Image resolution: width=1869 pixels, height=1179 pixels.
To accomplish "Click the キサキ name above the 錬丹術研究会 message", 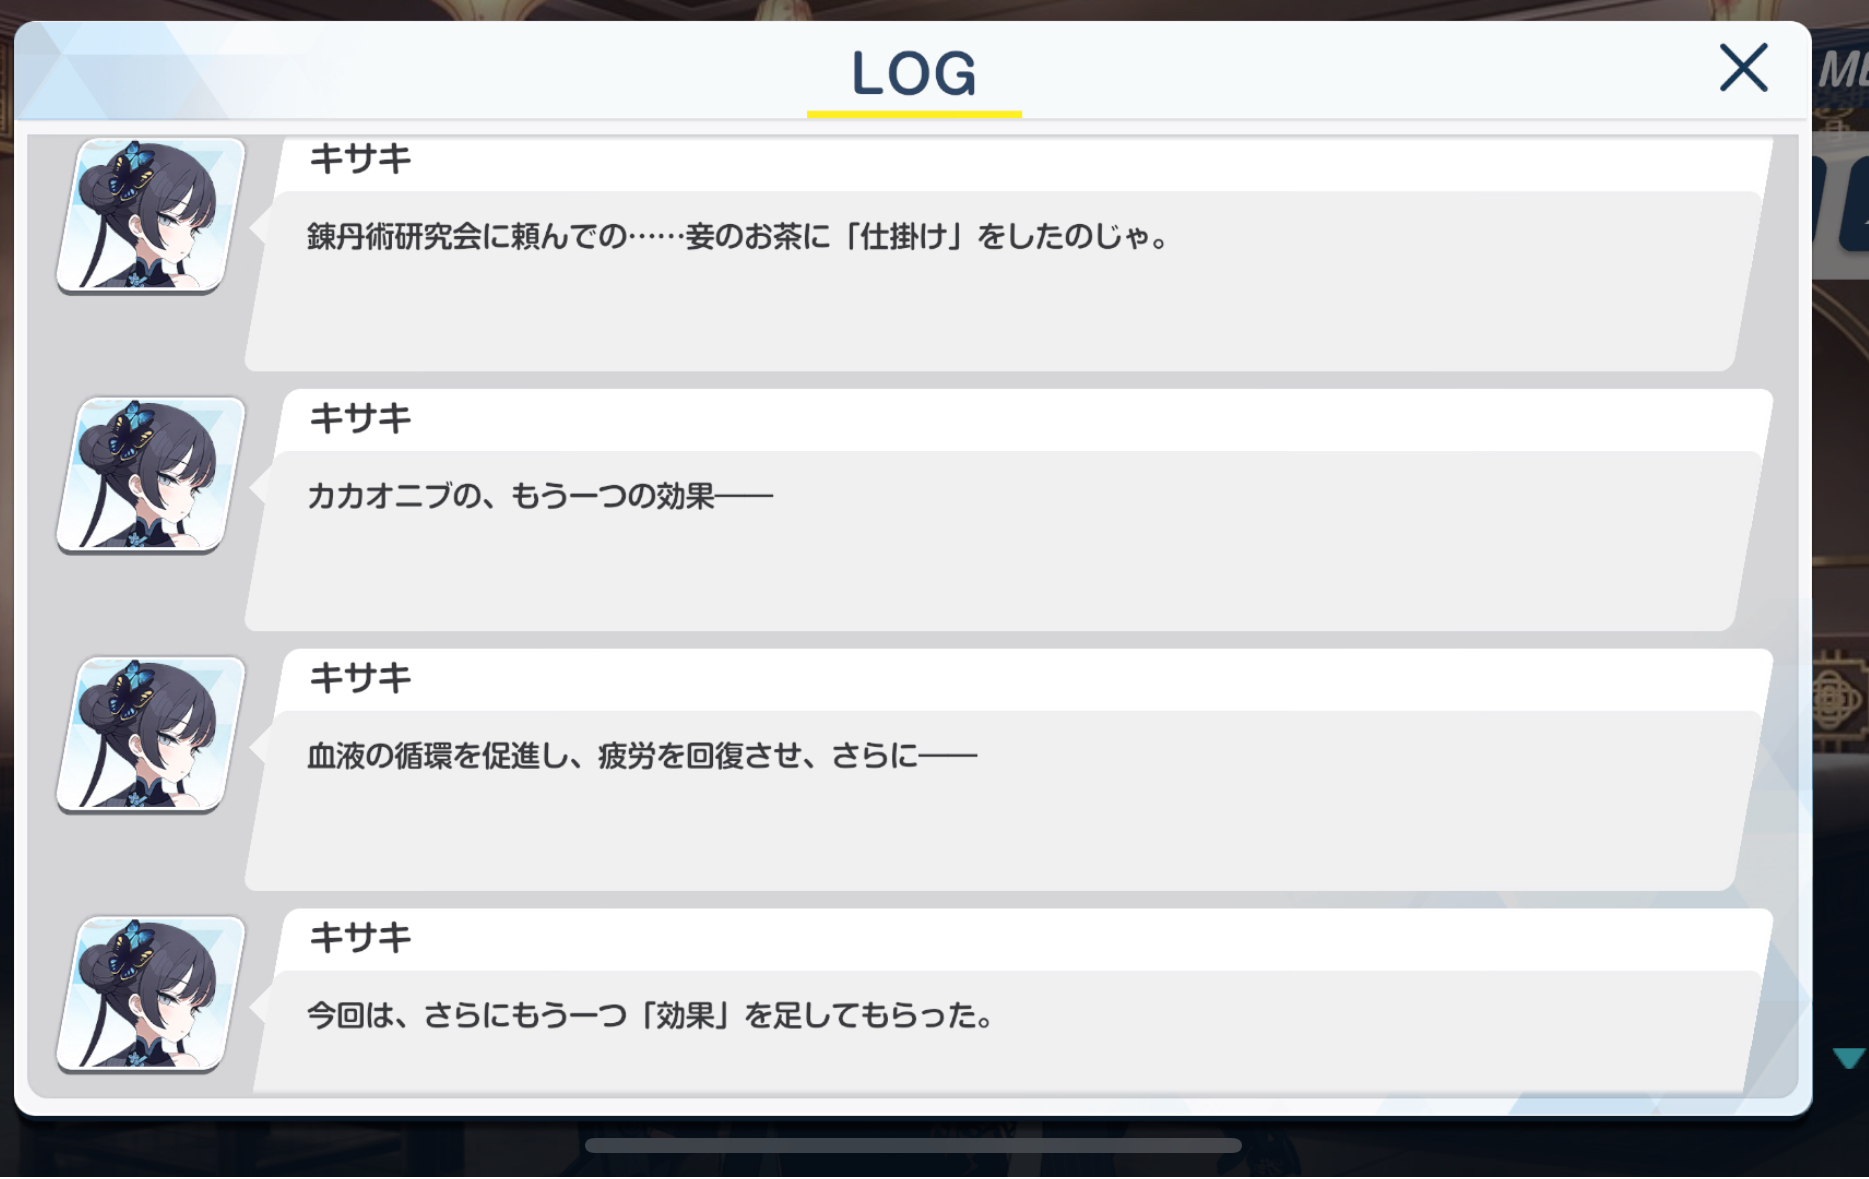I will click(x=360, y=159).
